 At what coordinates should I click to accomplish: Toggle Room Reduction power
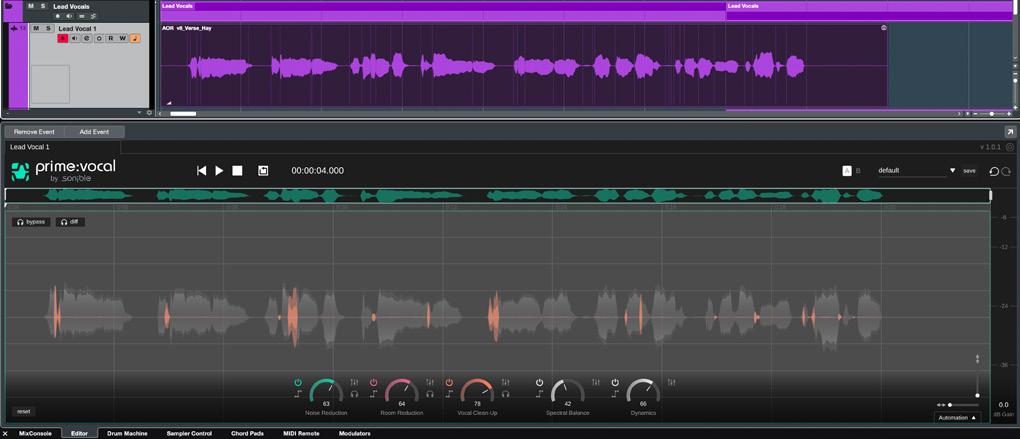click(x=373, y=382)
